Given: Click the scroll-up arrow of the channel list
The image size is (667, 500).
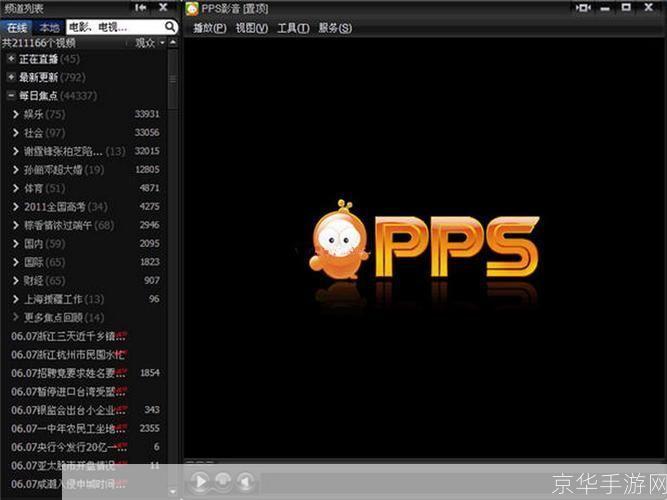Looking at the screenshot, I should [173, 43].
